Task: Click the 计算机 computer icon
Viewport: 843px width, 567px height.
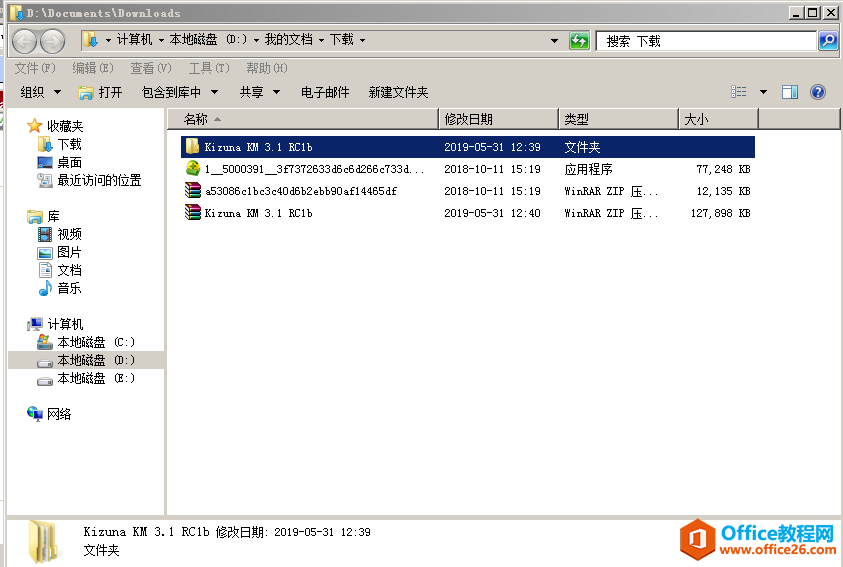Action: click(x=35, y=324)
